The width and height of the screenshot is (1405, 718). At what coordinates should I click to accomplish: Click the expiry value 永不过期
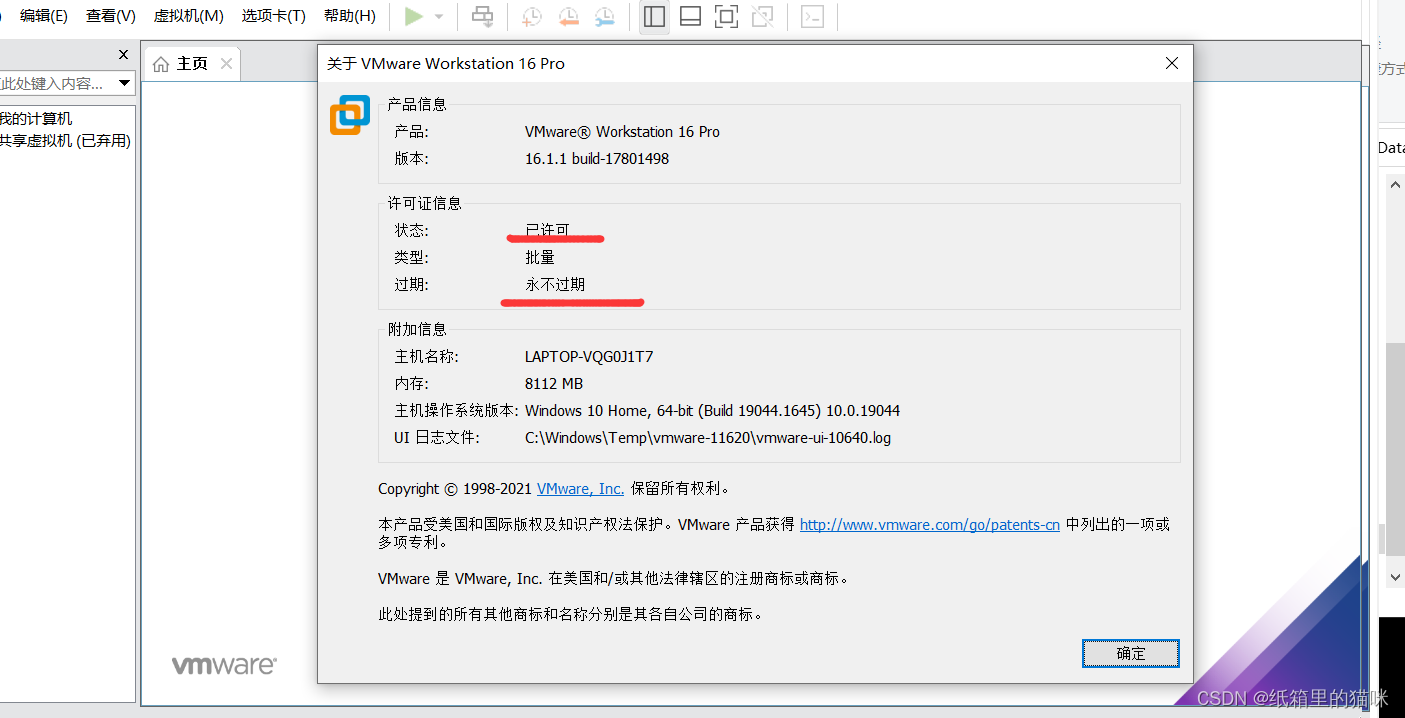point(555,285)
